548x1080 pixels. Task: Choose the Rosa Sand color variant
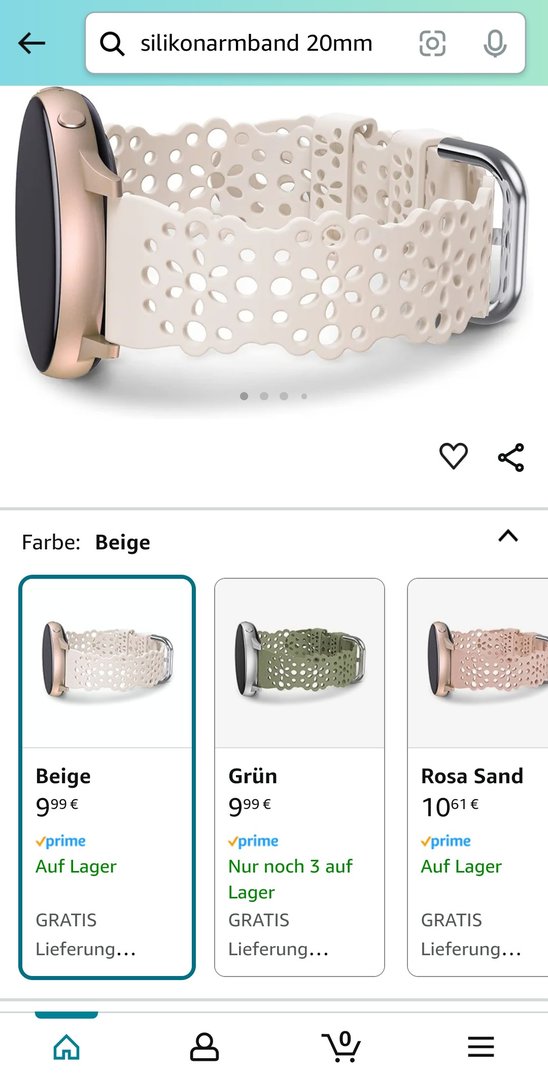point(478,777)
